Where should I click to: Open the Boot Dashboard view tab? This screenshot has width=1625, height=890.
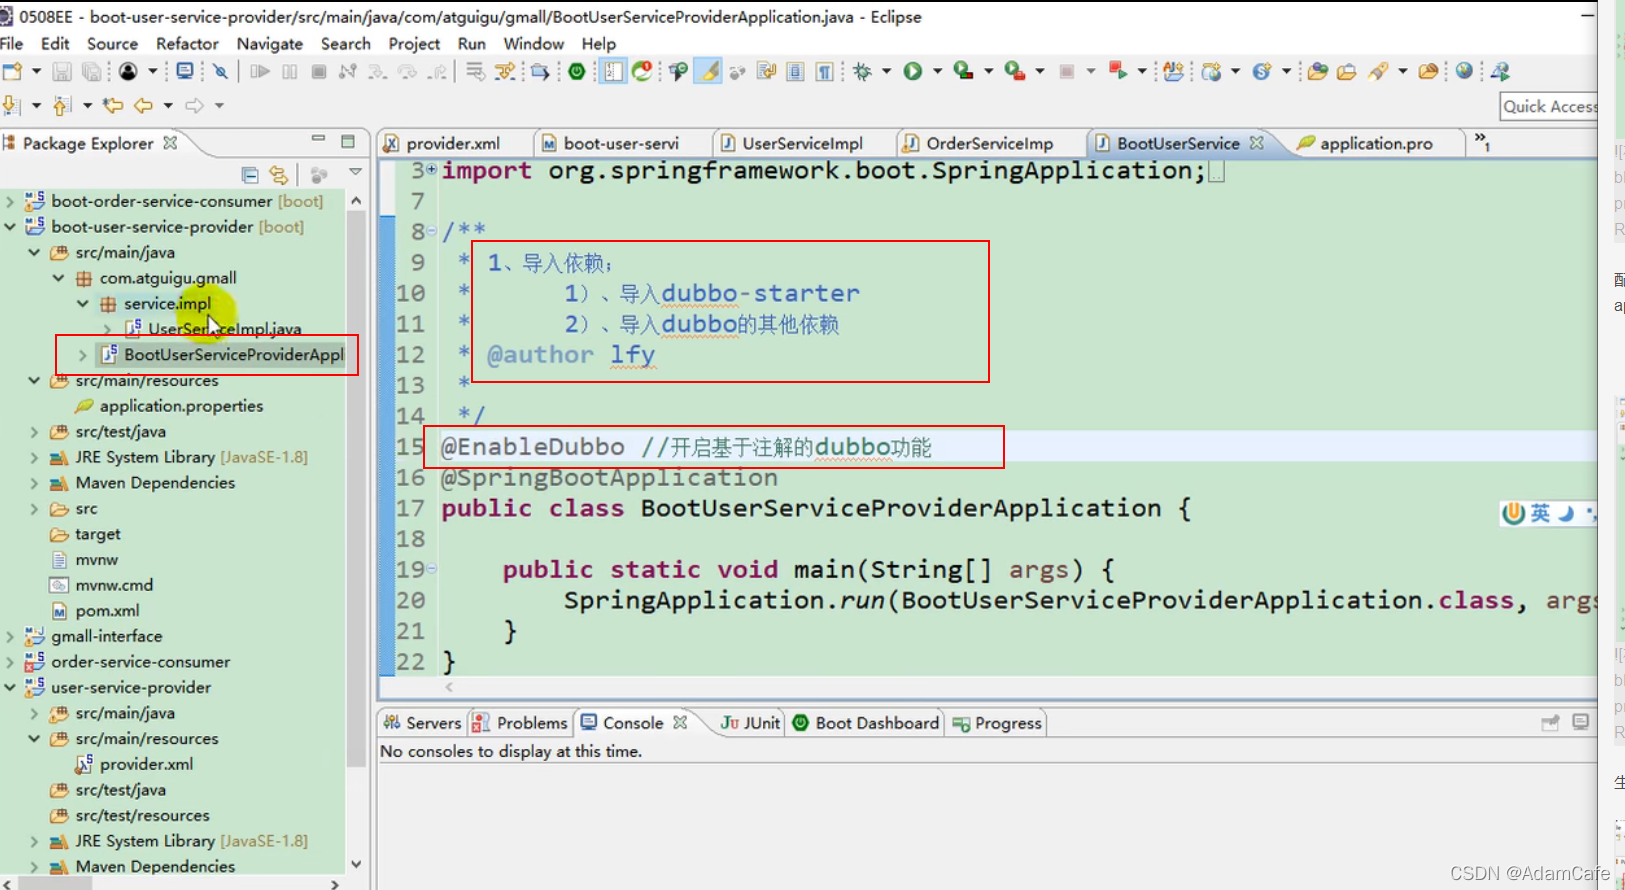pos(866,723)
